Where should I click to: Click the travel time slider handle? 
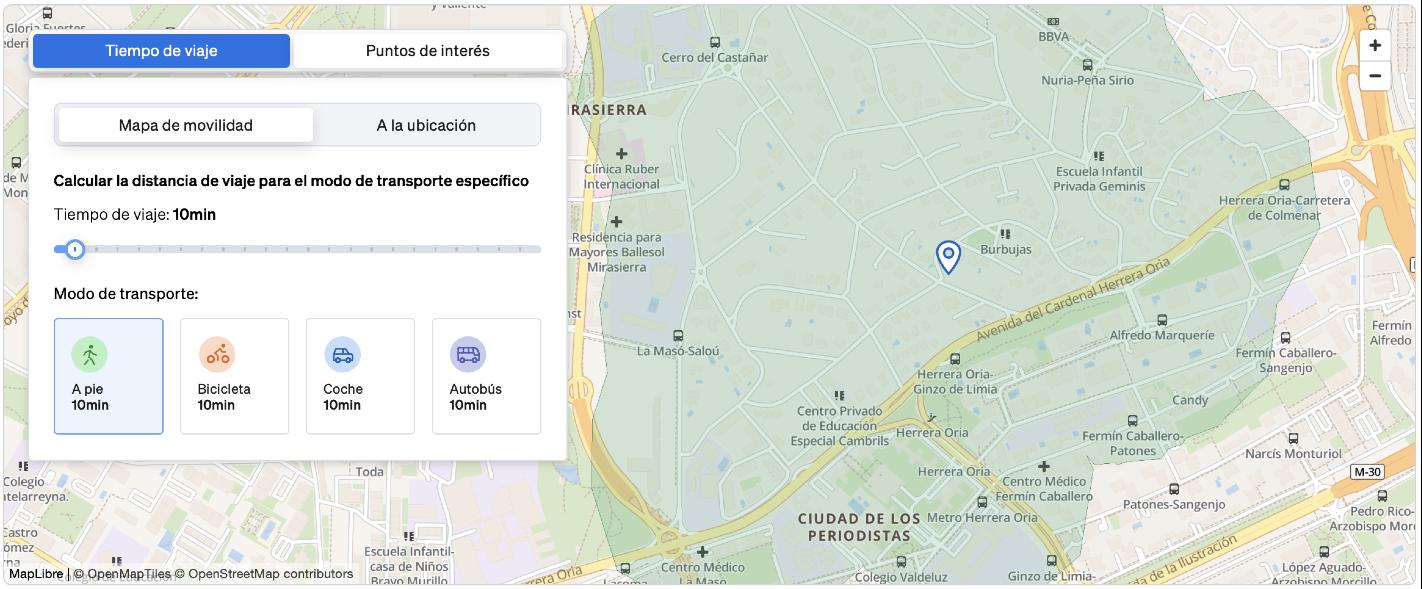click(x=75, y=249)
